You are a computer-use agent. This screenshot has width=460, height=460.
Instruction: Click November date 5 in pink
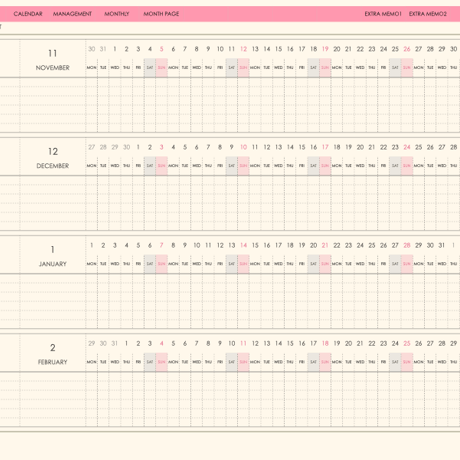pos(162,49)
